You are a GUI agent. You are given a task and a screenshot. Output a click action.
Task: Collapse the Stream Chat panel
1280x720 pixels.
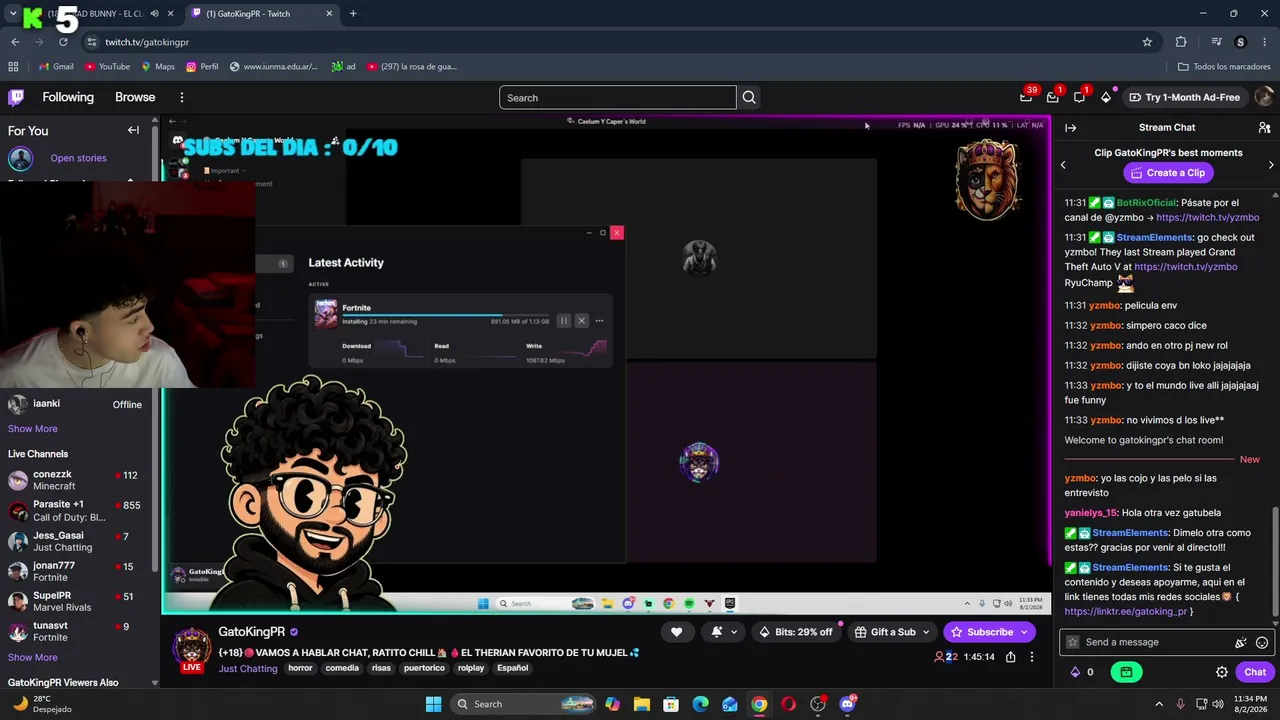tap(1070, 128)
